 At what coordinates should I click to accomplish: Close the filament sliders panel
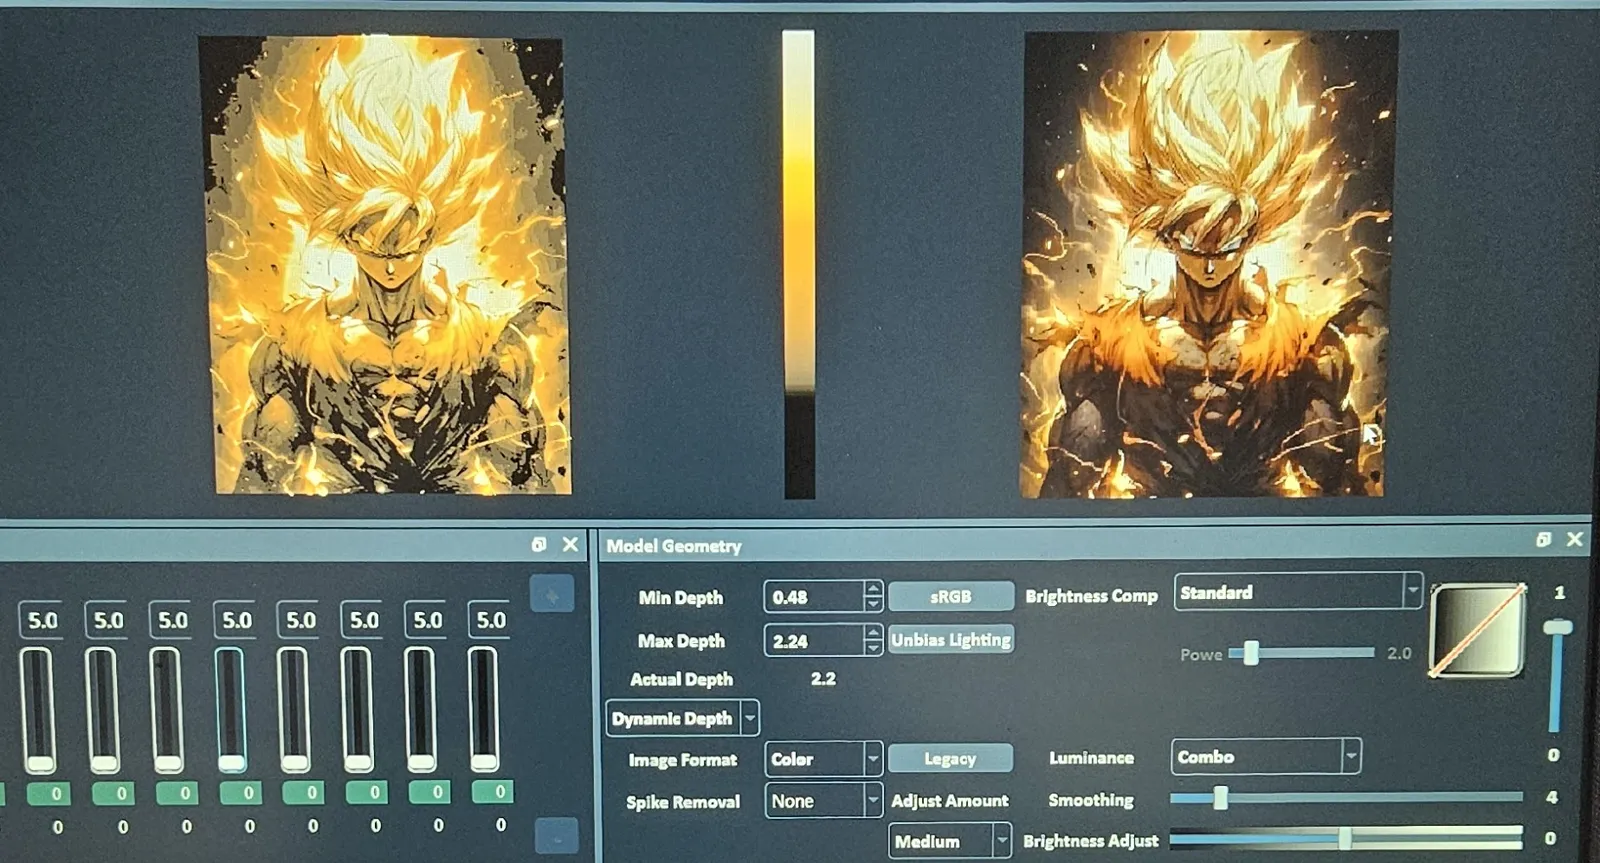(570, 544)
